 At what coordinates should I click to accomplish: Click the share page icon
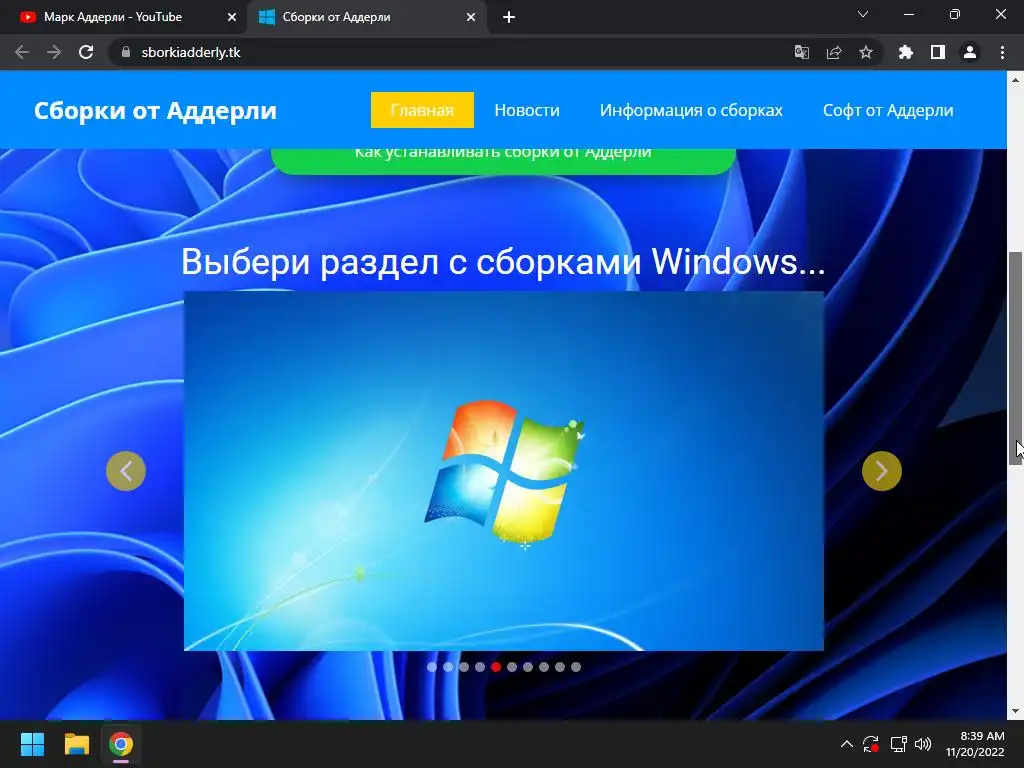(x=833, y=52)
